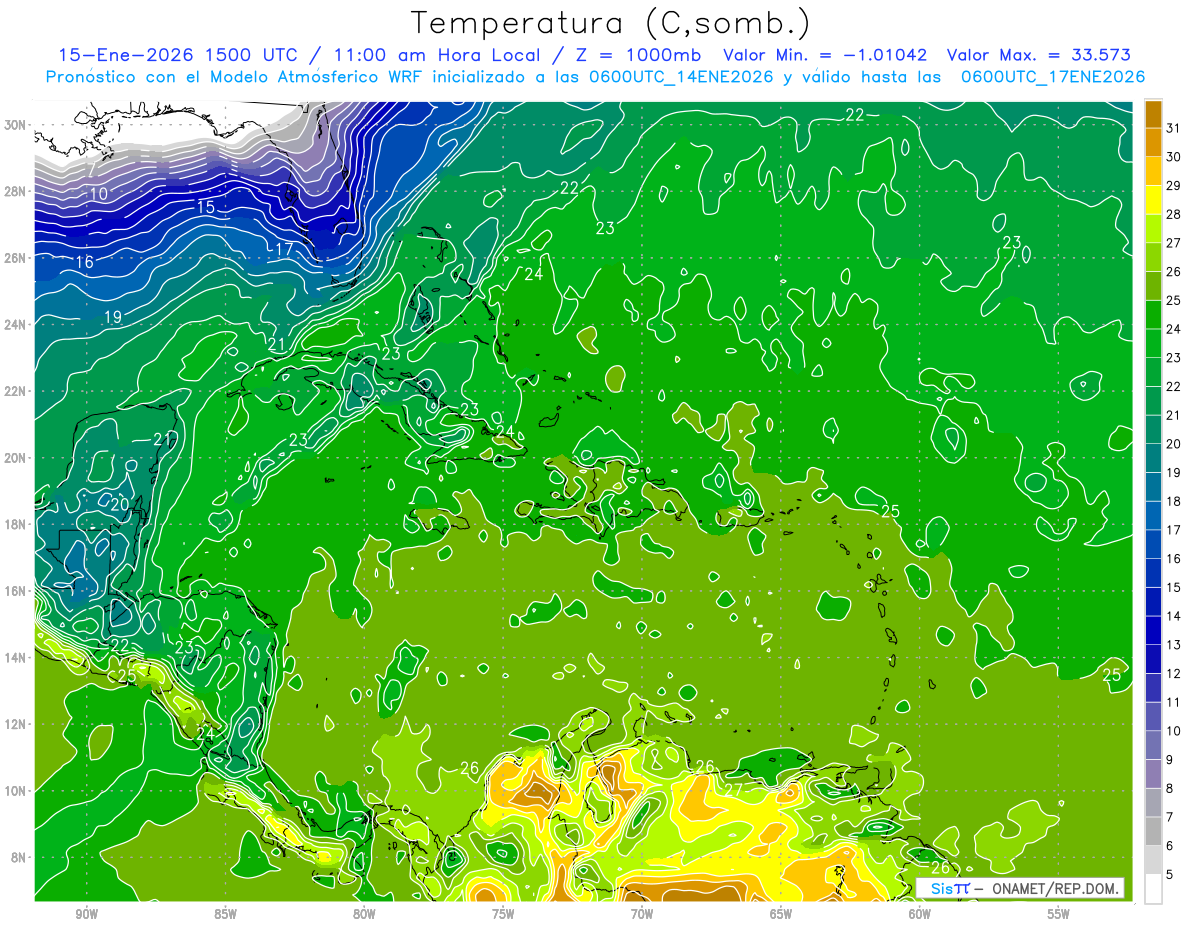
Task: Pick the orange swatch between legend 30 and 31
Action: [1153, 142]
